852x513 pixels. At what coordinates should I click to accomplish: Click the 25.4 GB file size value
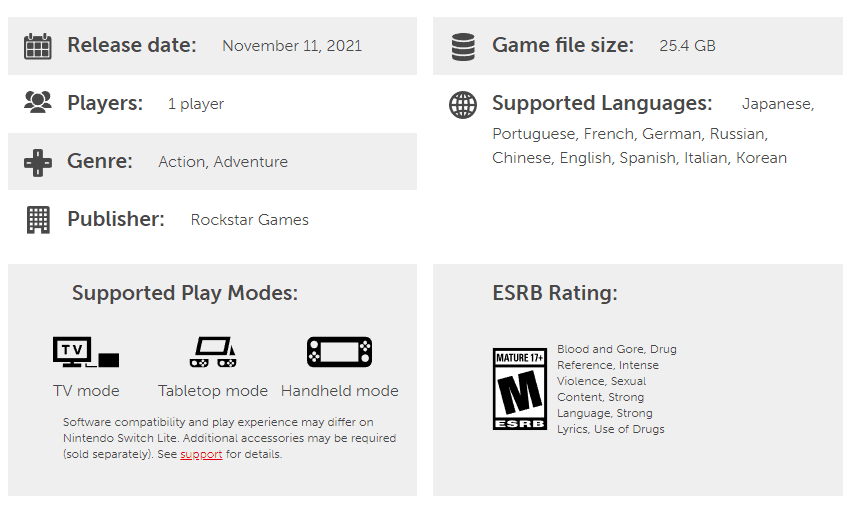click(687, 46)
